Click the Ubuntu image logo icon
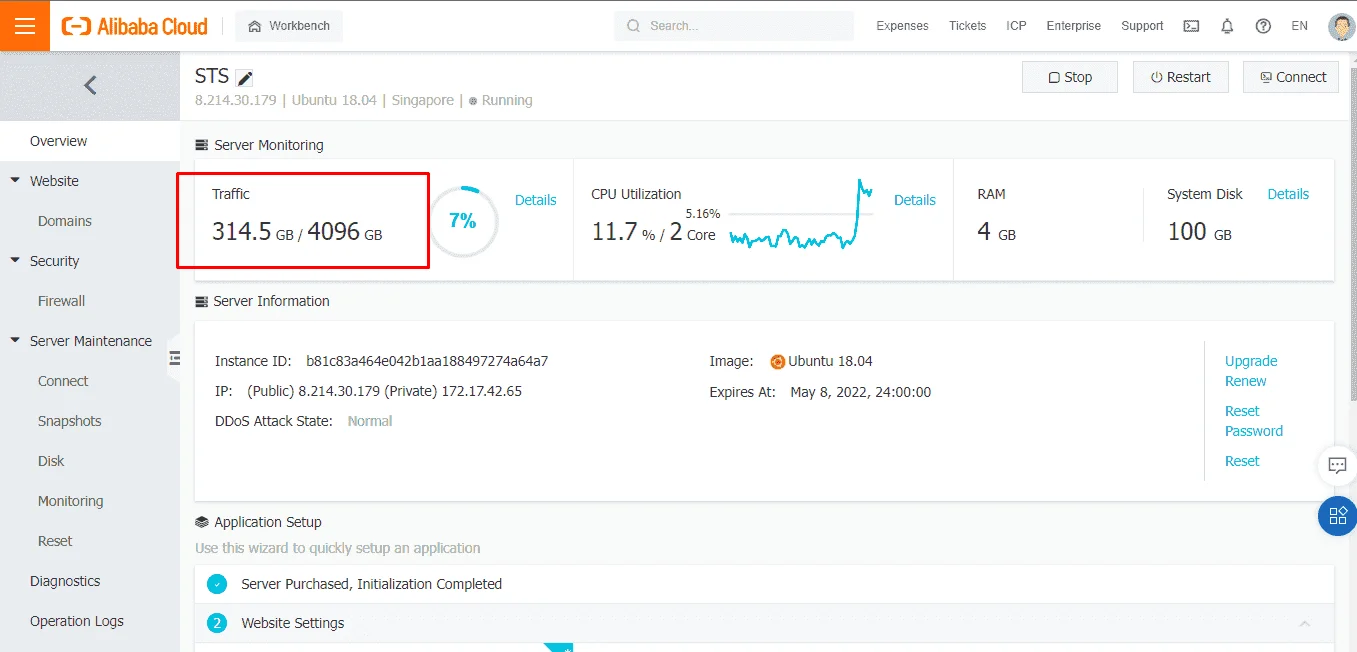This screenshot has height=652, width=1357. pos(778,362)
